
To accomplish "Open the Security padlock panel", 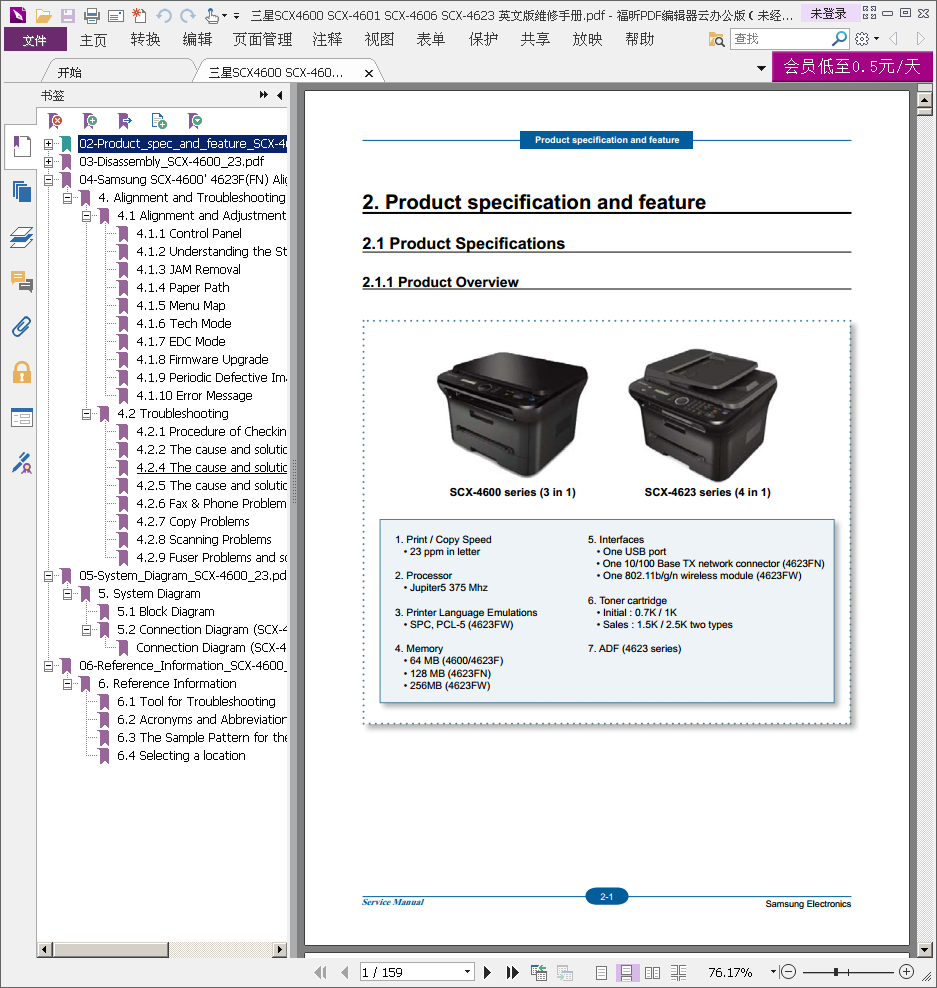I will (21, 372).
